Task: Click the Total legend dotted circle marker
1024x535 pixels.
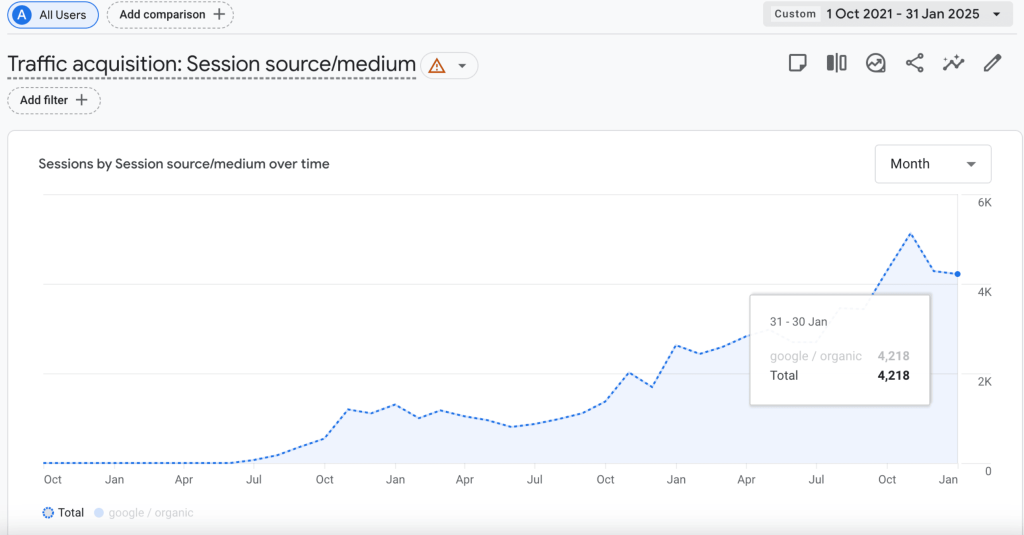Action: point(48,513)
